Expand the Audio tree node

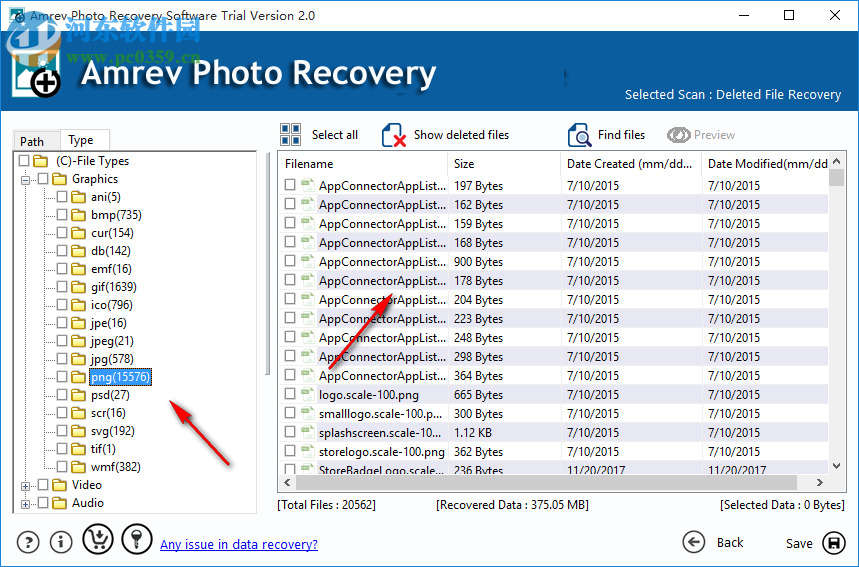pyautogui.click(x=25, y=504)
